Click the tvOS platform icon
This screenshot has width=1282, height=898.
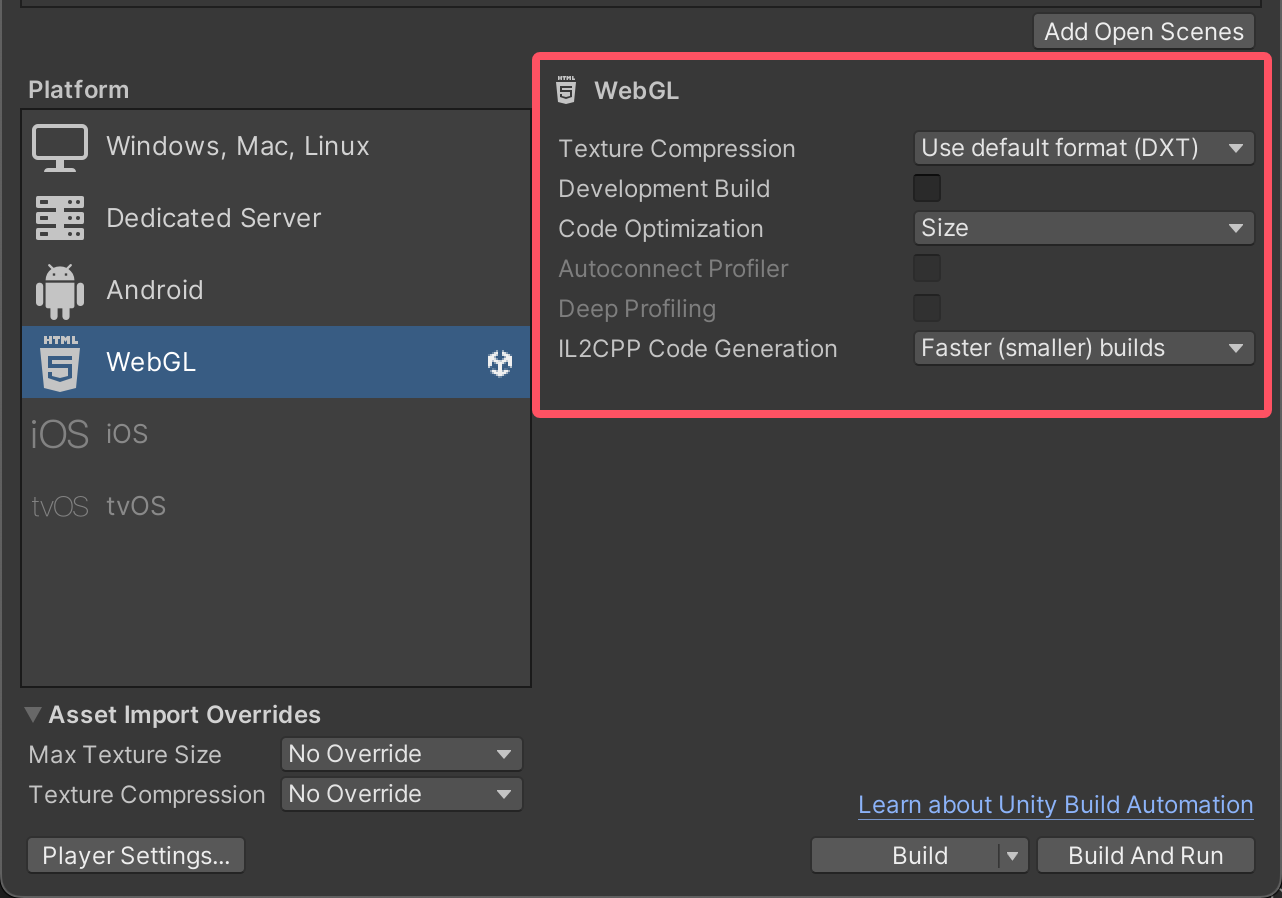pyautogui.click(x=60, y=506)
